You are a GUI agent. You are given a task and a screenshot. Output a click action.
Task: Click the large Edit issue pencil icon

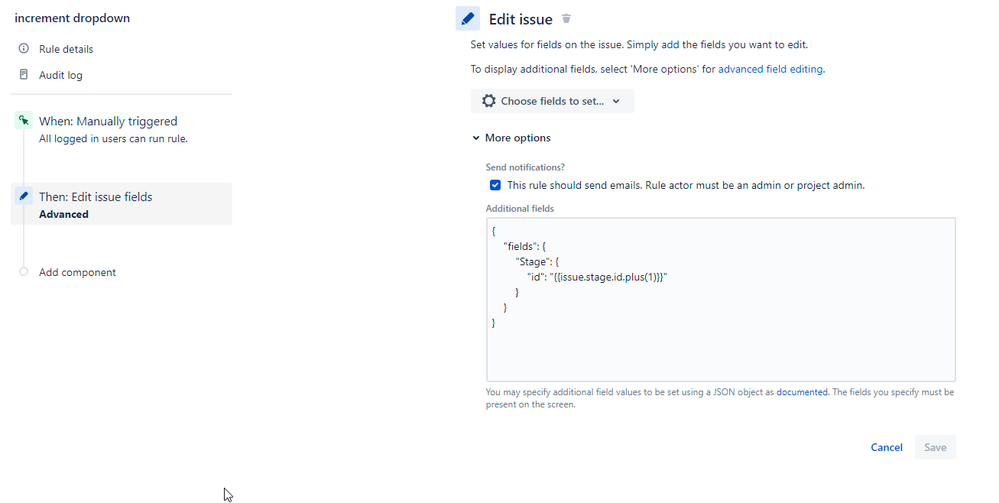468,19
